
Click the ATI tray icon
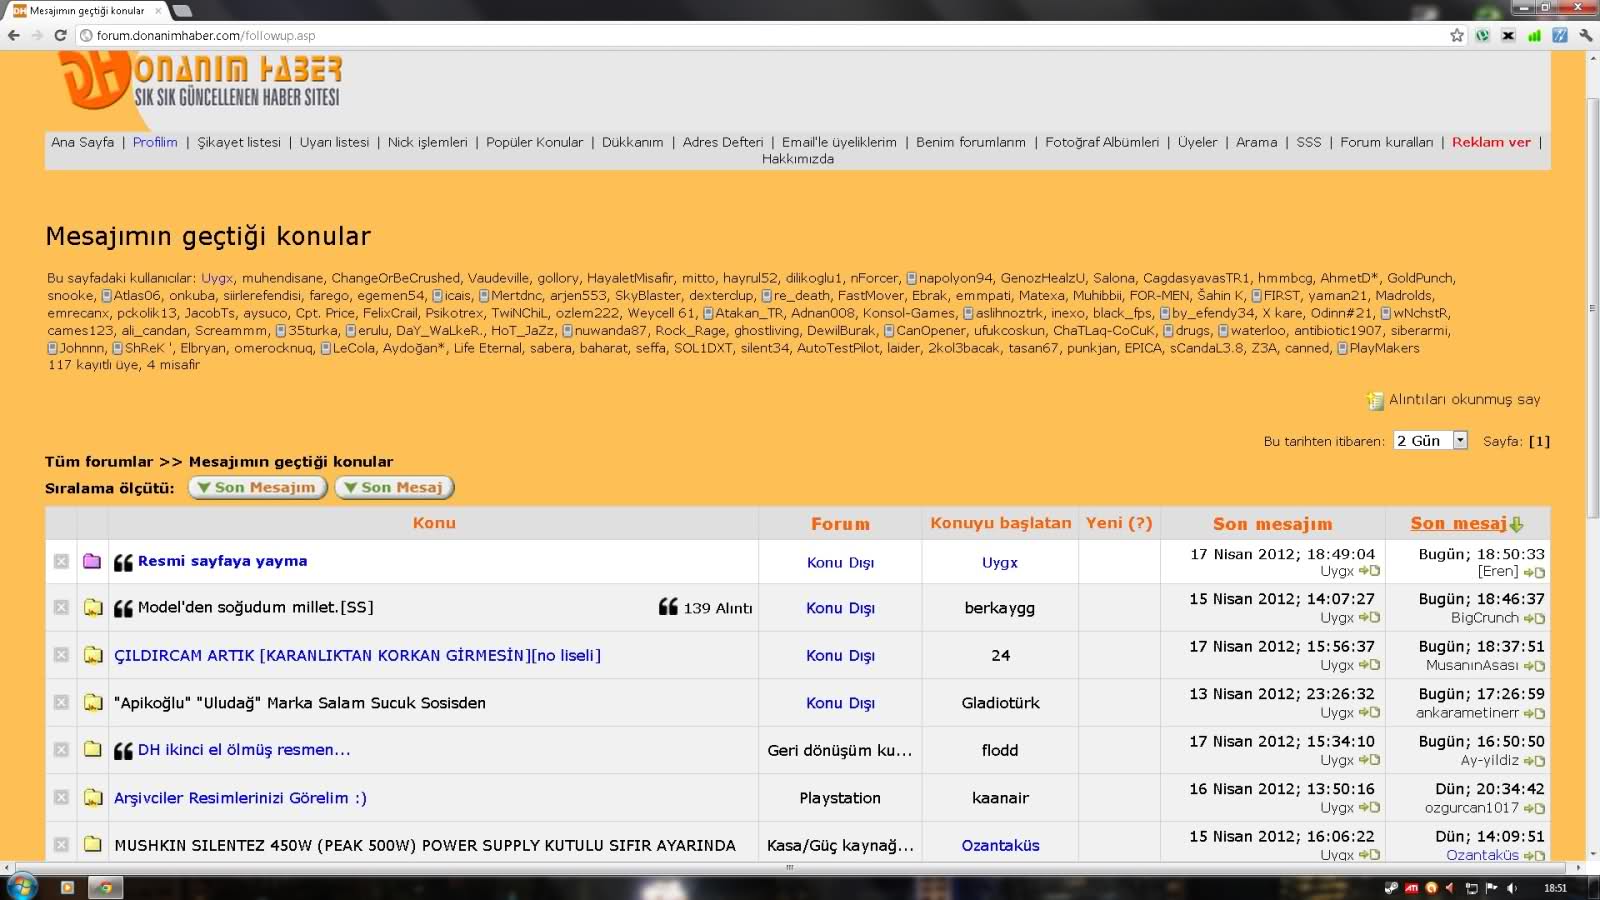(1411, 888)
